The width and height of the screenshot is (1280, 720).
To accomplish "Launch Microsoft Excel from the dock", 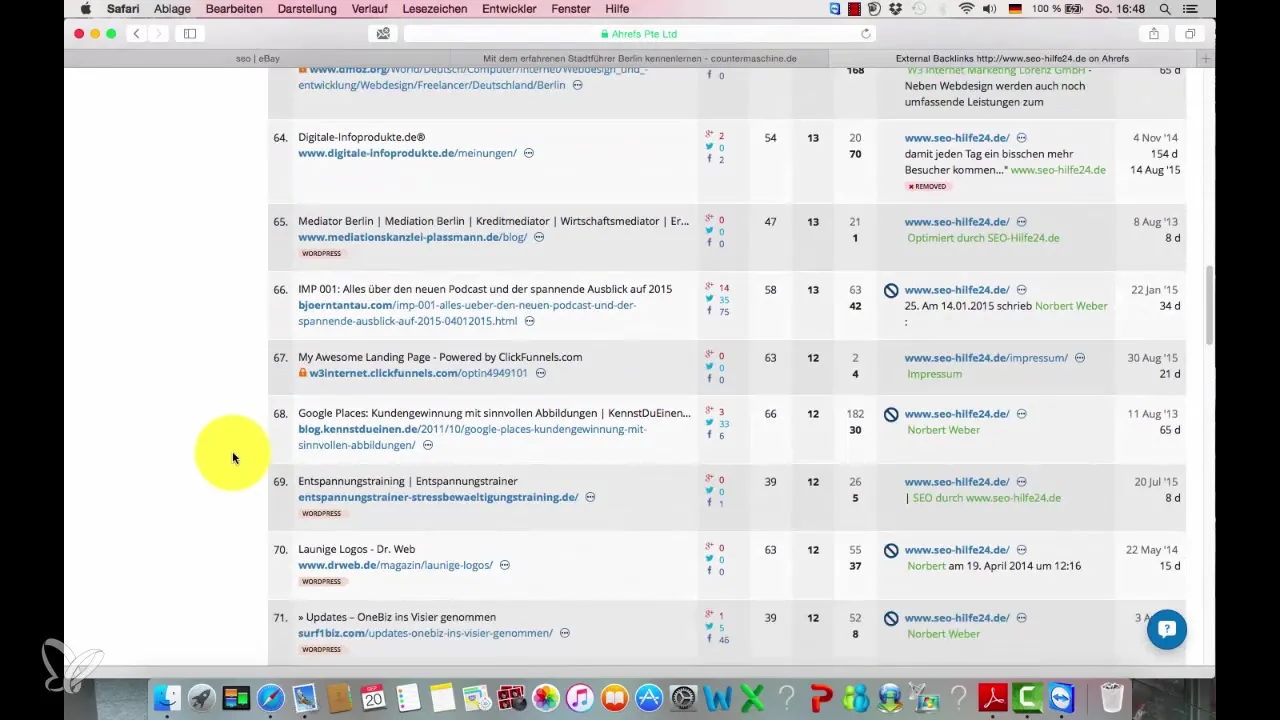I will coord(752,696).
